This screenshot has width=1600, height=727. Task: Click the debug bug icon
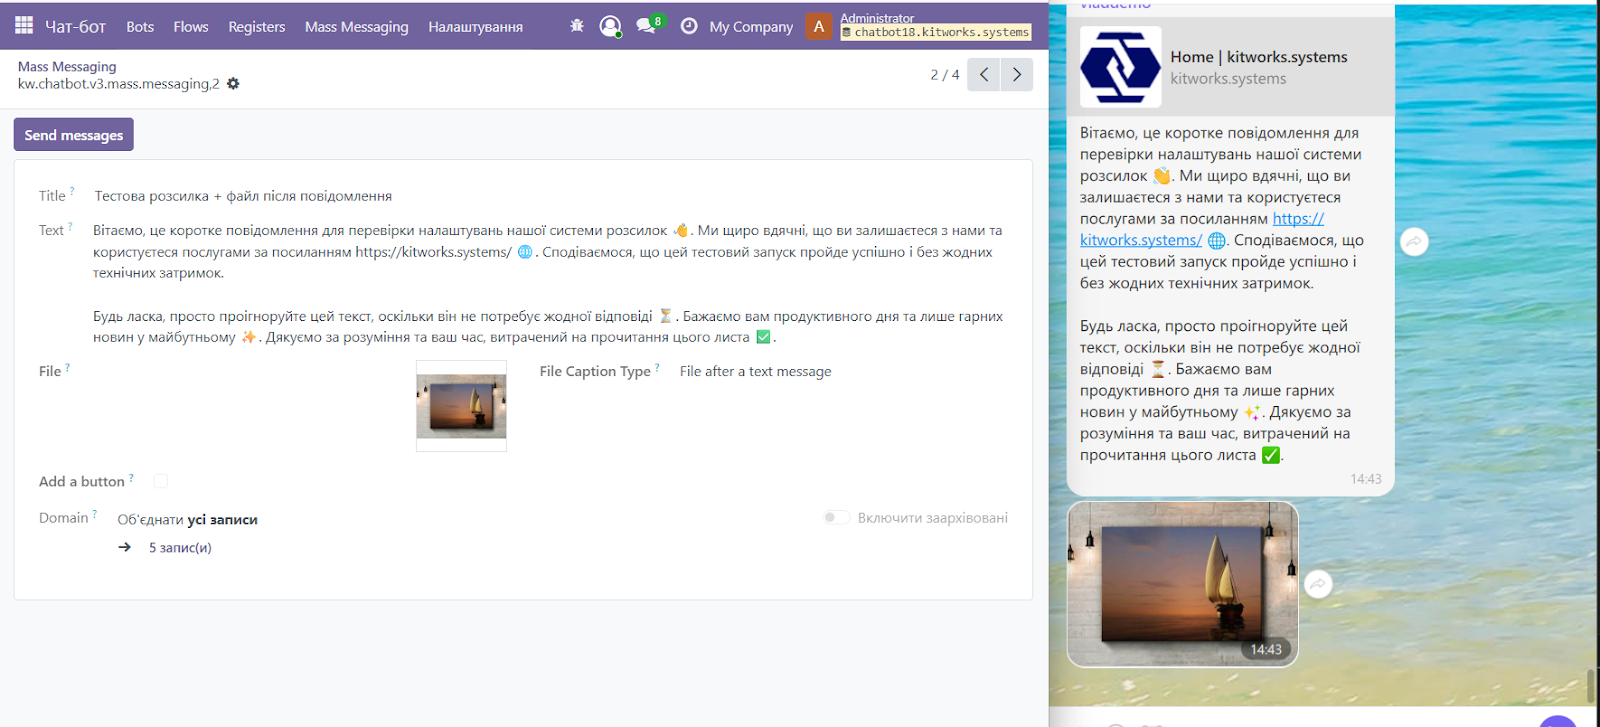[577, 26]
